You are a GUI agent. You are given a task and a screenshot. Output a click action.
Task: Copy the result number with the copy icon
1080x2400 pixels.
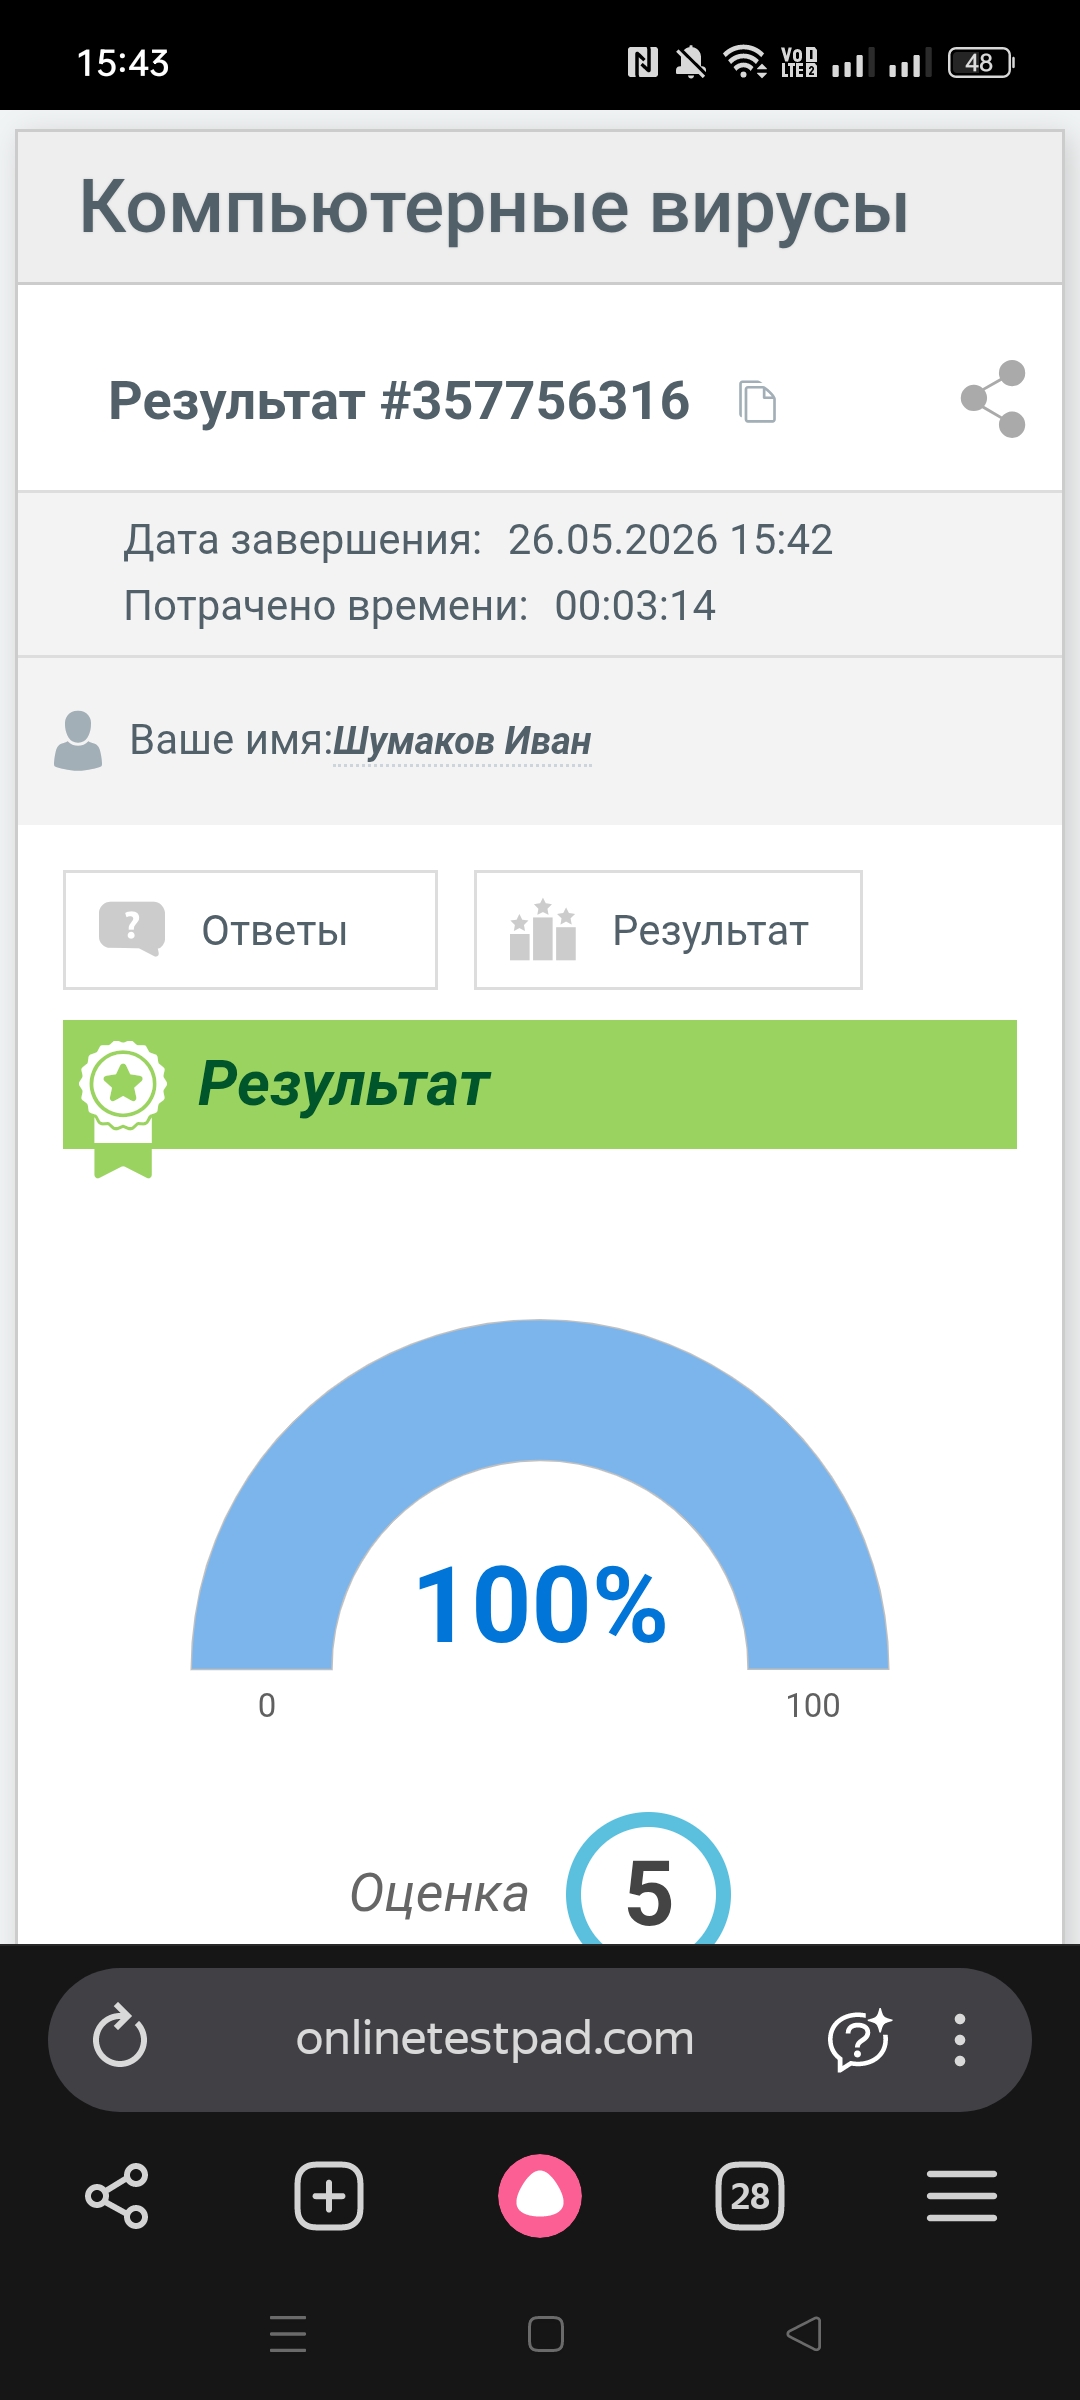(757, 402)
